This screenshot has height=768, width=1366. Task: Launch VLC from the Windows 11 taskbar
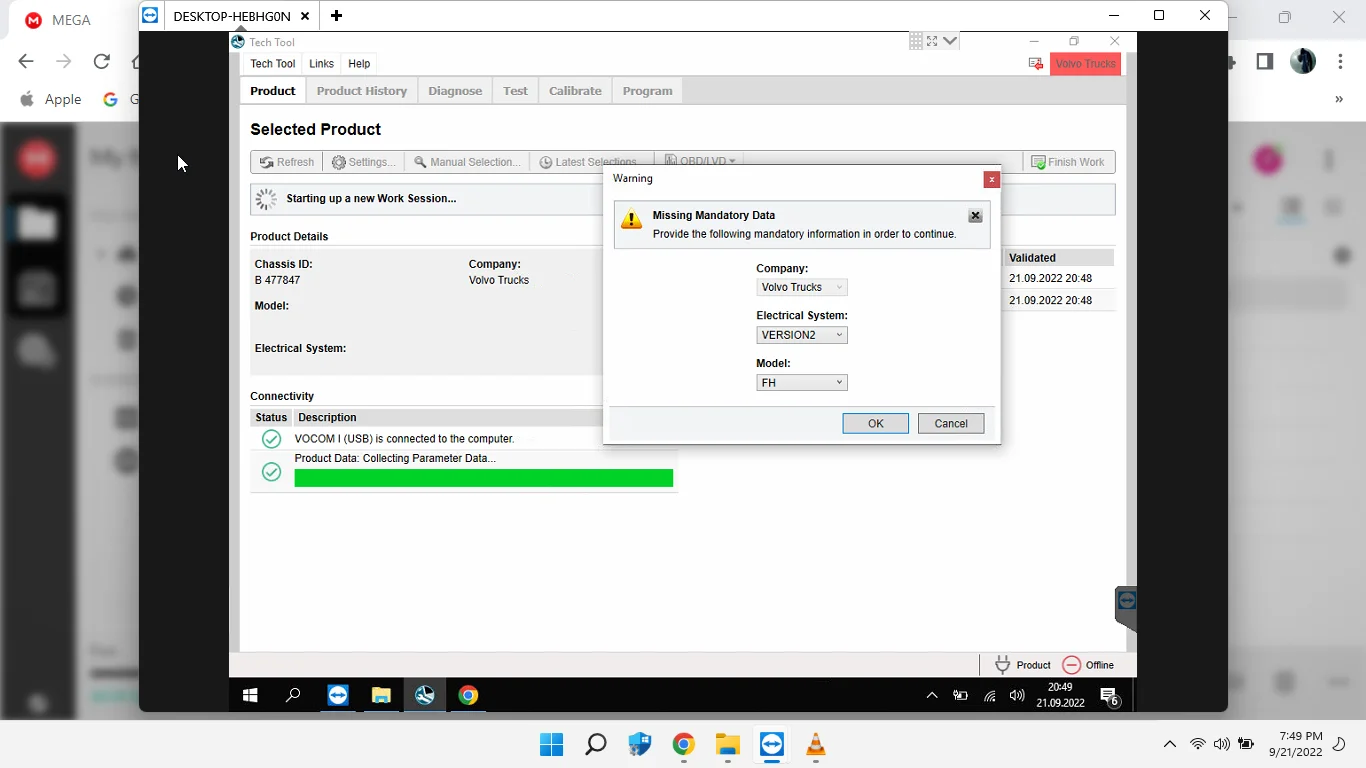(815, 745)
